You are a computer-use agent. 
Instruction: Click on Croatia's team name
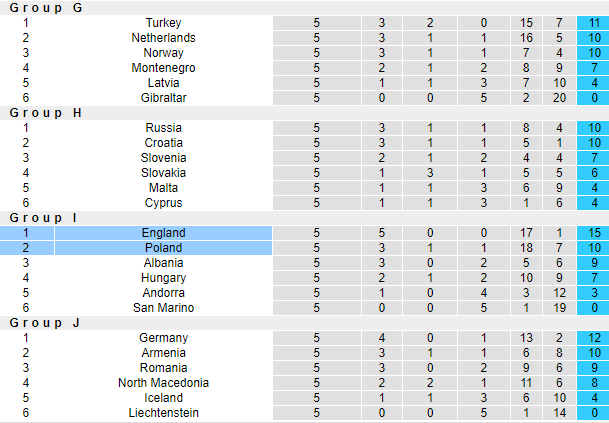pos(163,142)
